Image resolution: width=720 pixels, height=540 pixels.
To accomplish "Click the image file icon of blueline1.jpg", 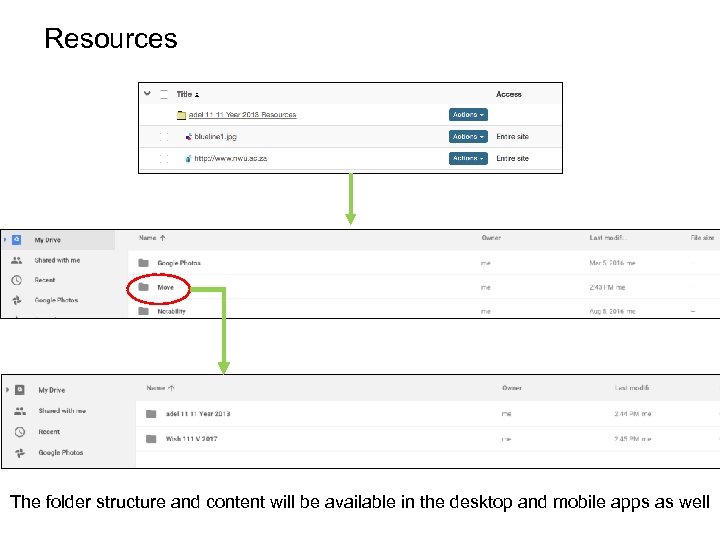I will tap(188, 136).
